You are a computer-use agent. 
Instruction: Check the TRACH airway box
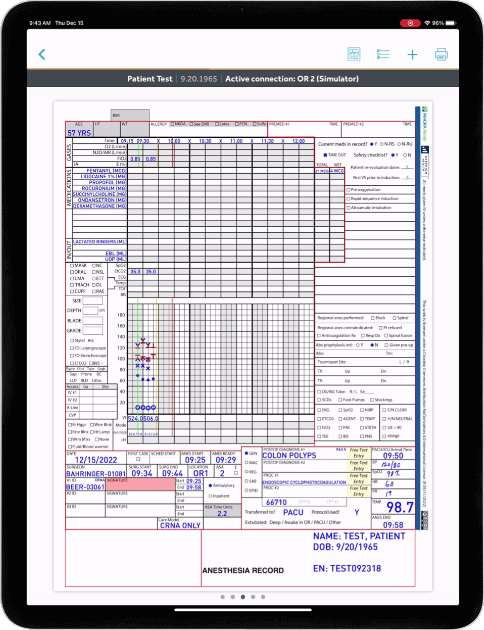(x=72, y=285)
